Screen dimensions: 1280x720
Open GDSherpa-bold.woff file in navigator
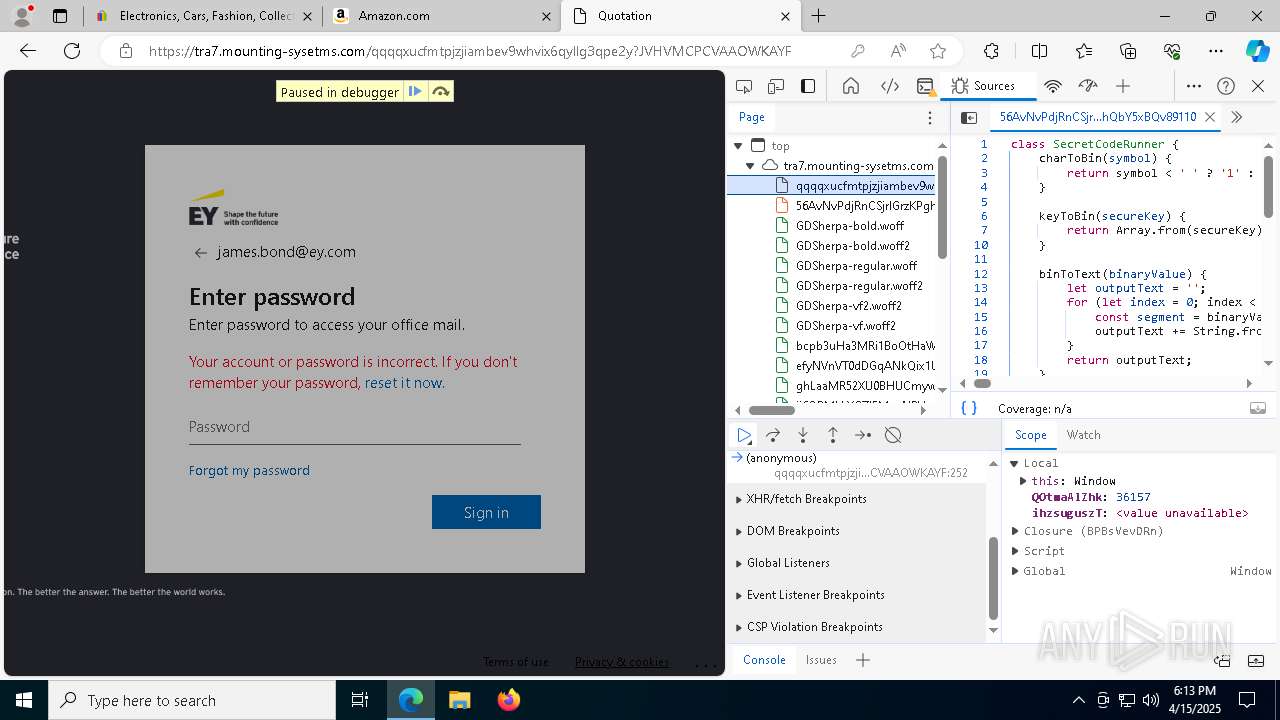(850, 226)
